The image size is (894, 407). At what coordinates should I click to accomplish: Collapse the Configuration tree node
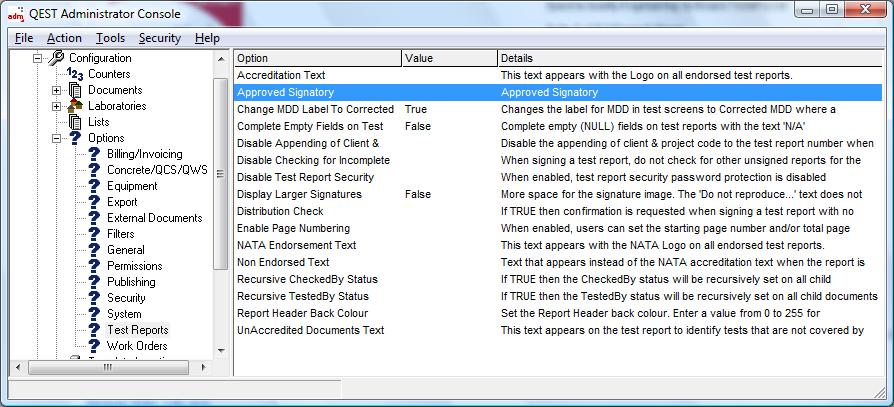point(38,58)
